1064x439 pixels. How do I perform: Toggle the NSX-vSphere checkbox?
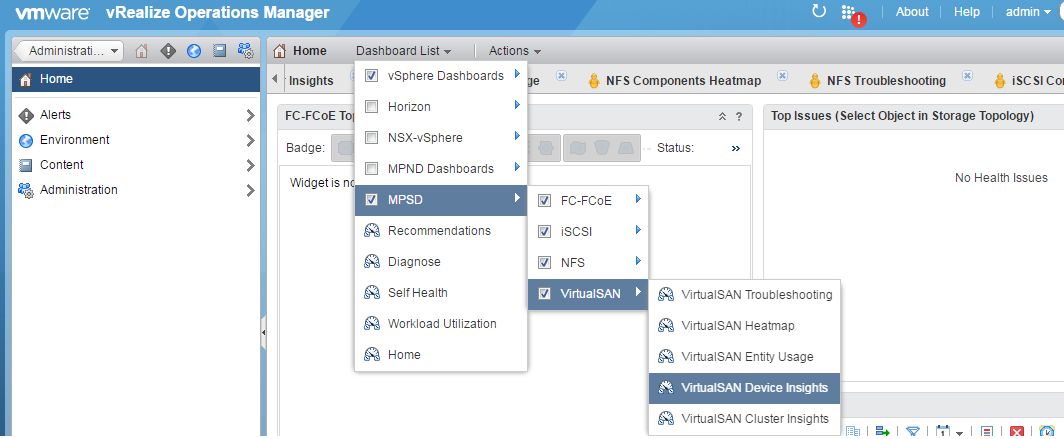(x=371, y=138)
